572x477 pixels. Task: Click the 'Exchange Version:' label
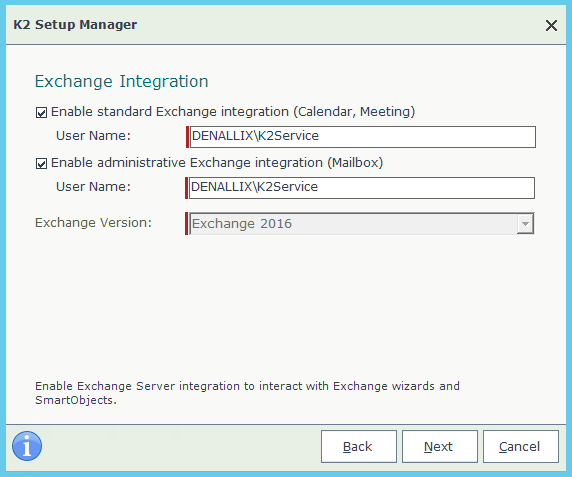[93, 222]
